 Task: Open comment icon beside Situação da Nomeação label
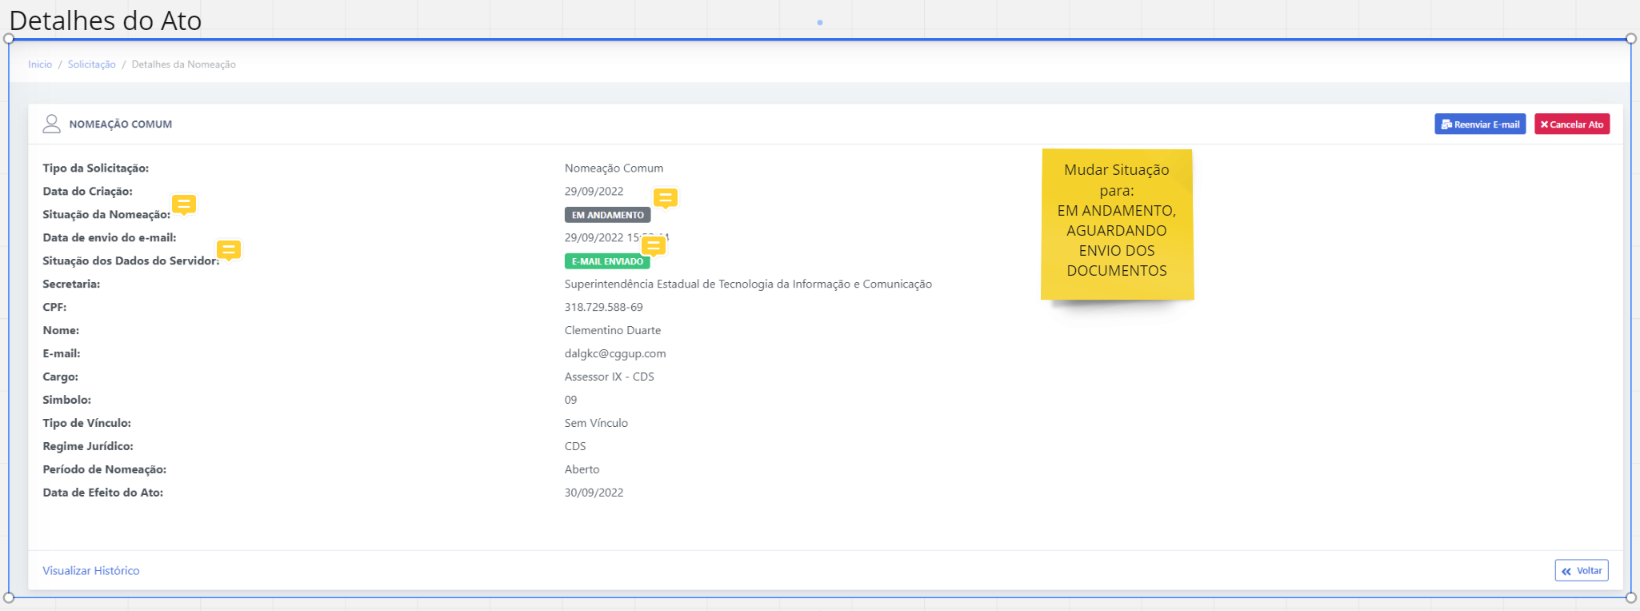[184, 204]
